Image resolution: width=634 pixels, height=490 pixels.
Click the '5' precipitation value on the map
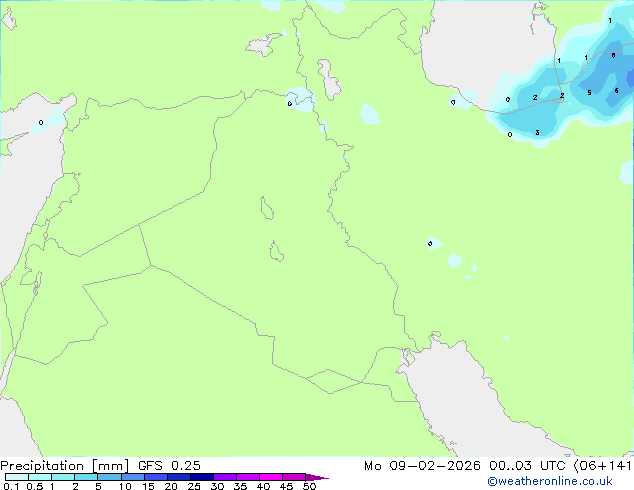coord(589,93)
